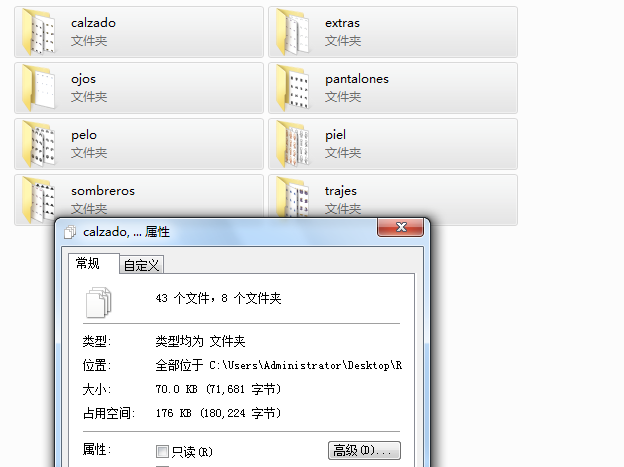624x467 pixels.
Task: Select the trajes folder icon
Action: point(293,197)
